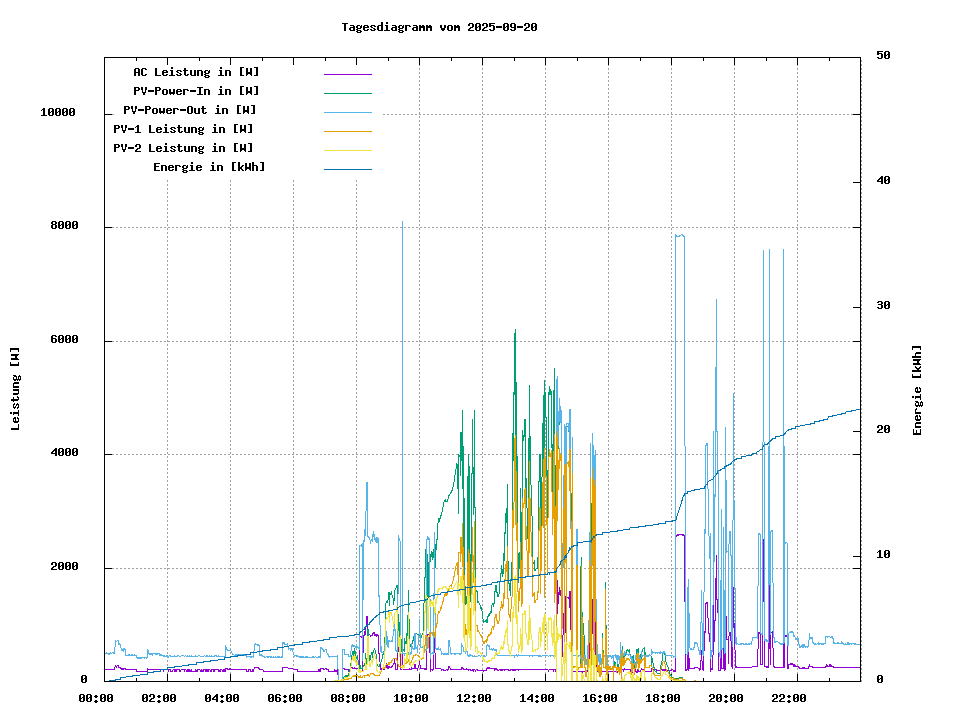Pick the PV-1 Leistung legend label
960x720 pixels.
pyautogui.click(x=183, y=129)
